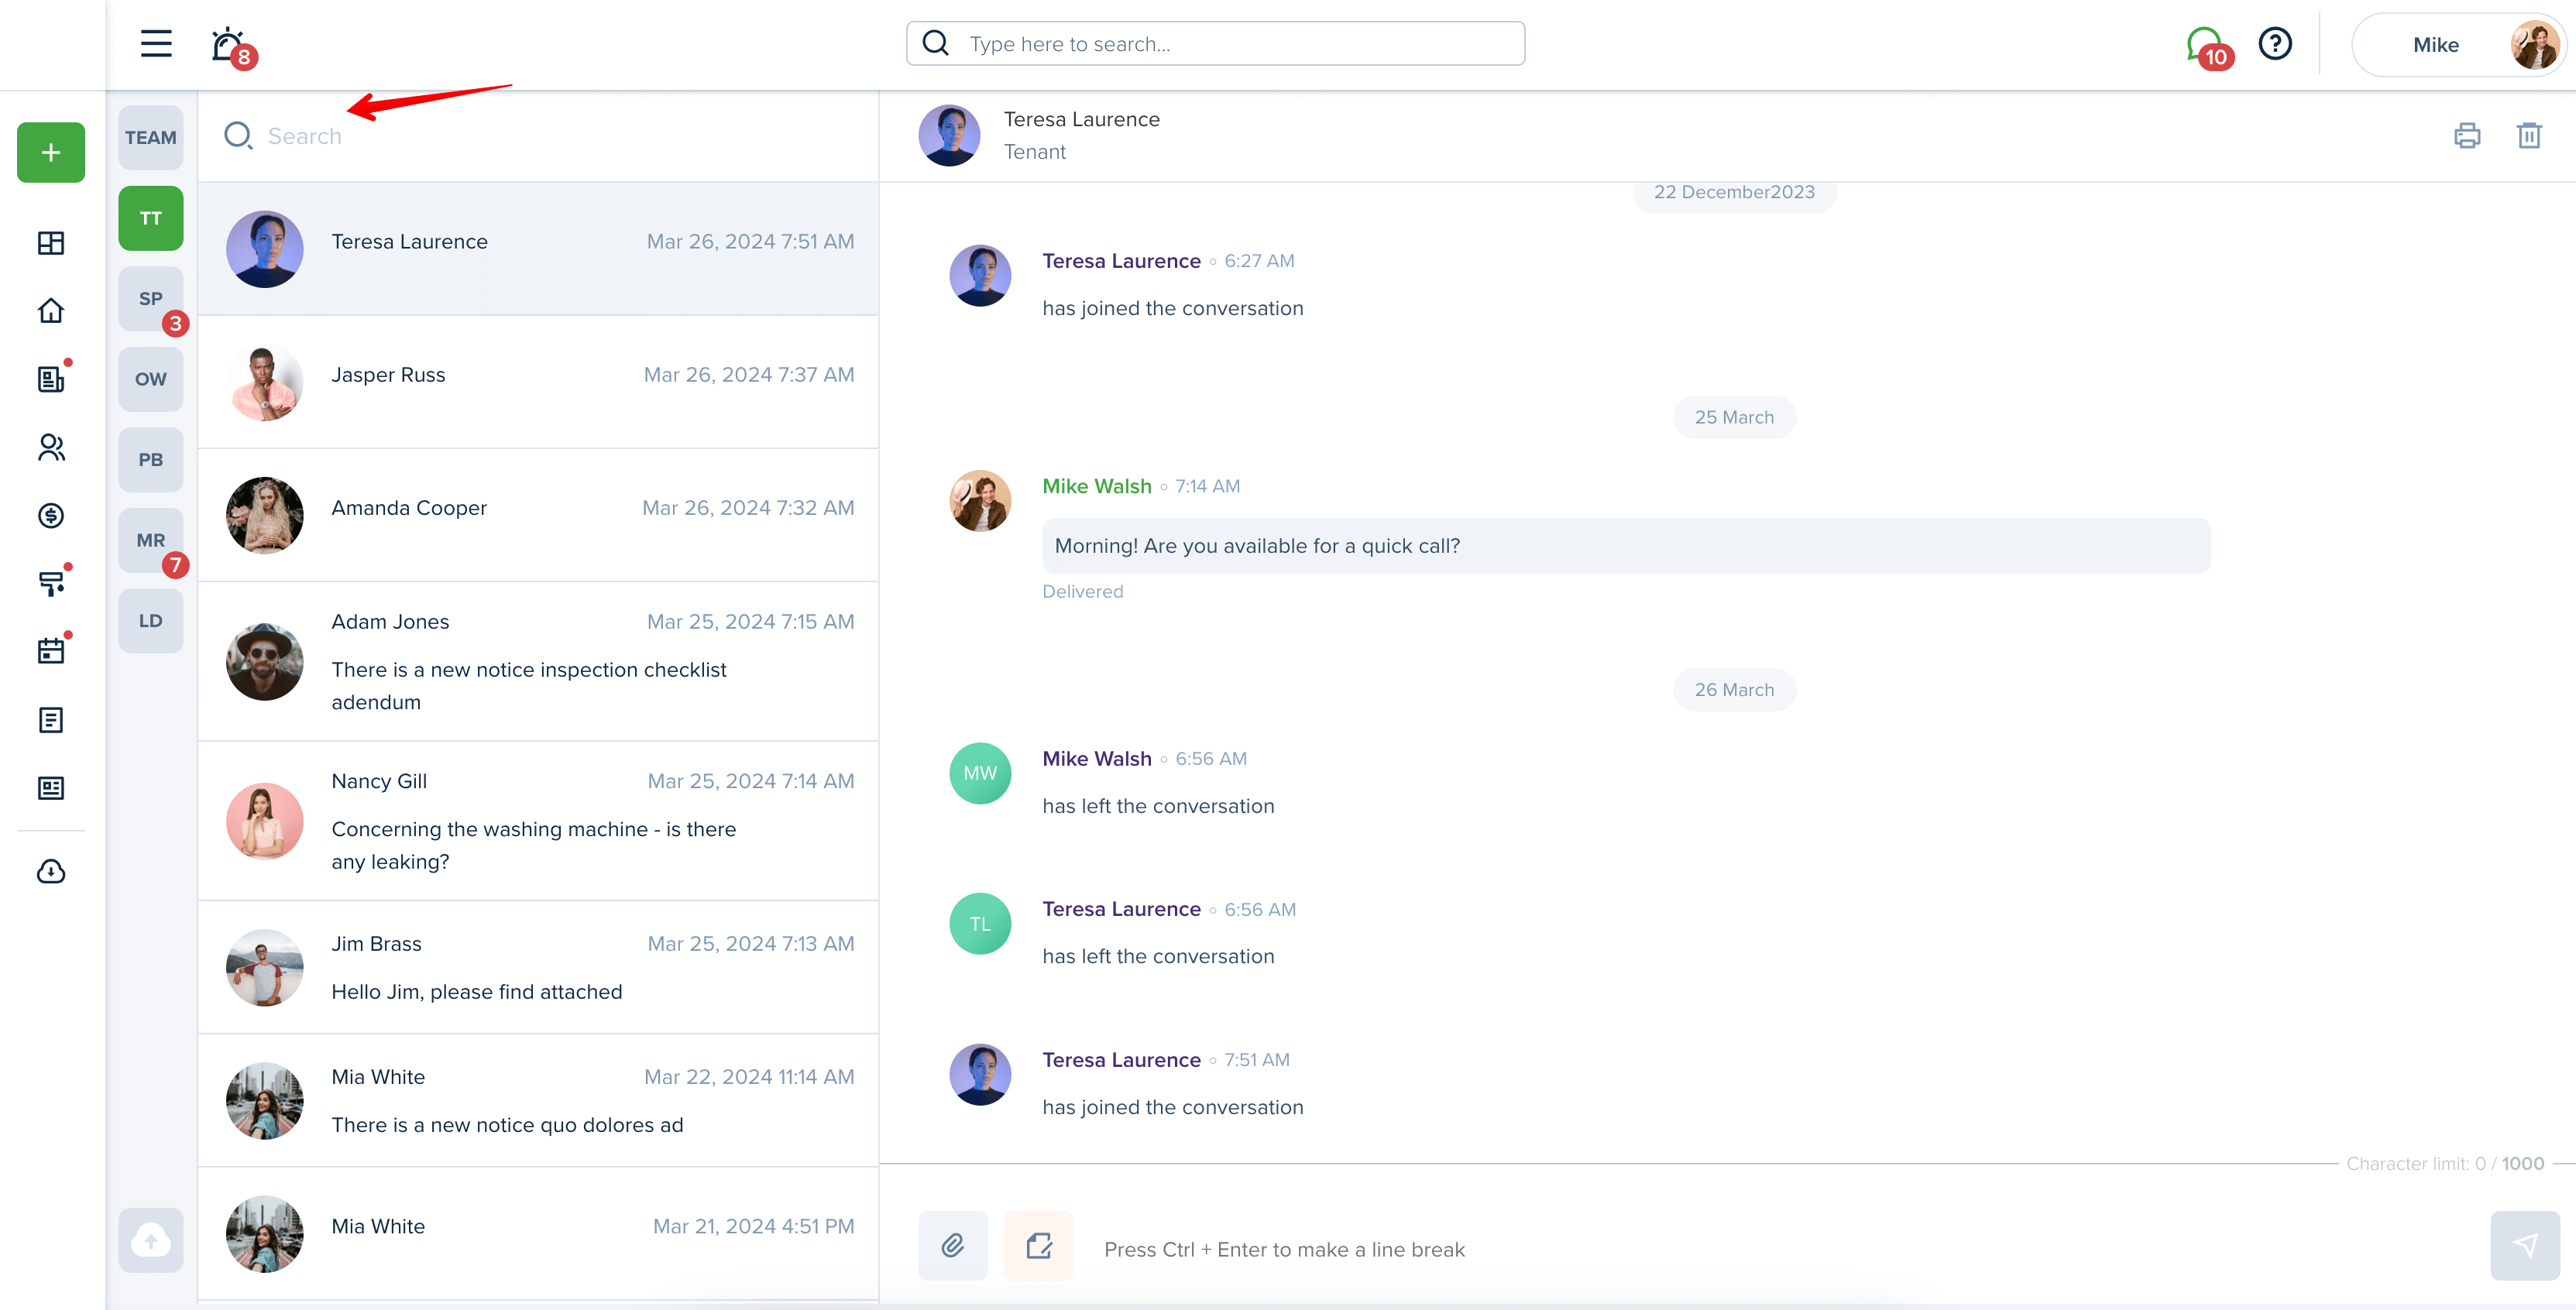The height and width of the screenshot is (1310, 2576).
Task: Click Teresa Laurence name in chat header
Action: pyautogui.click(x=1081, y=119)
